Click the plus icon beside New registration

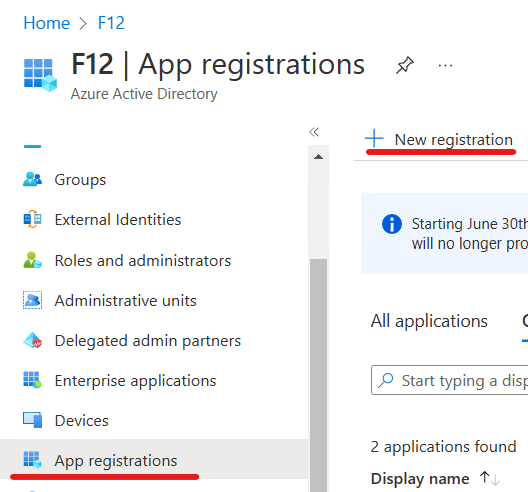pos(374,138)
